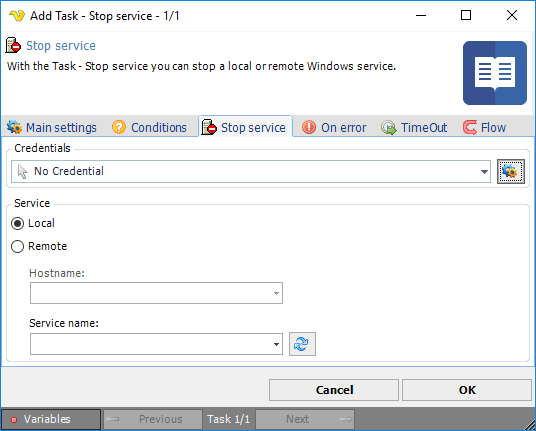Open credential manager gear button
The width and height of the screenshot is (536, 431).
click(511, 171)
